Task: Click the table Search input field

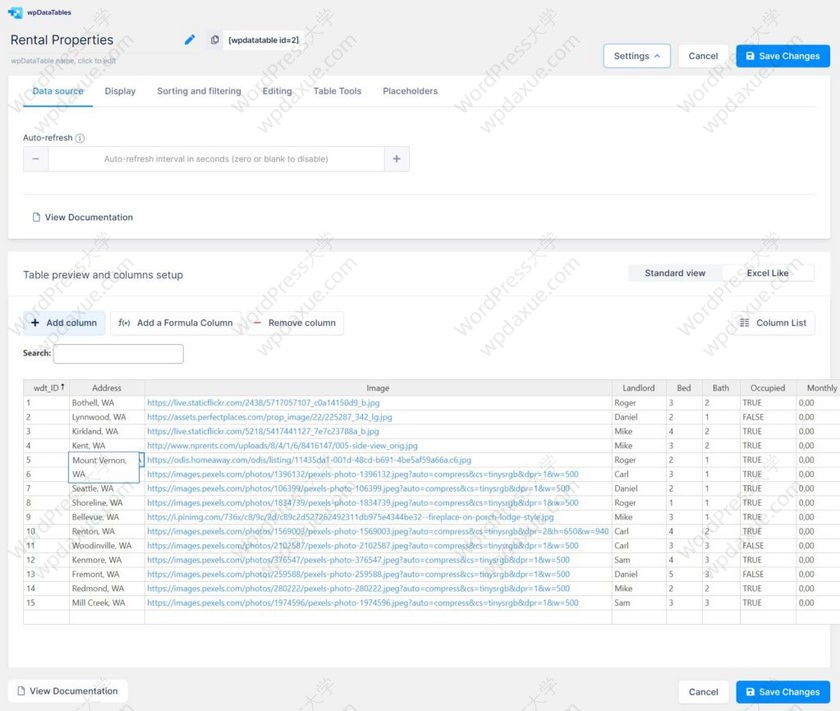Action: tap(118, 354)
